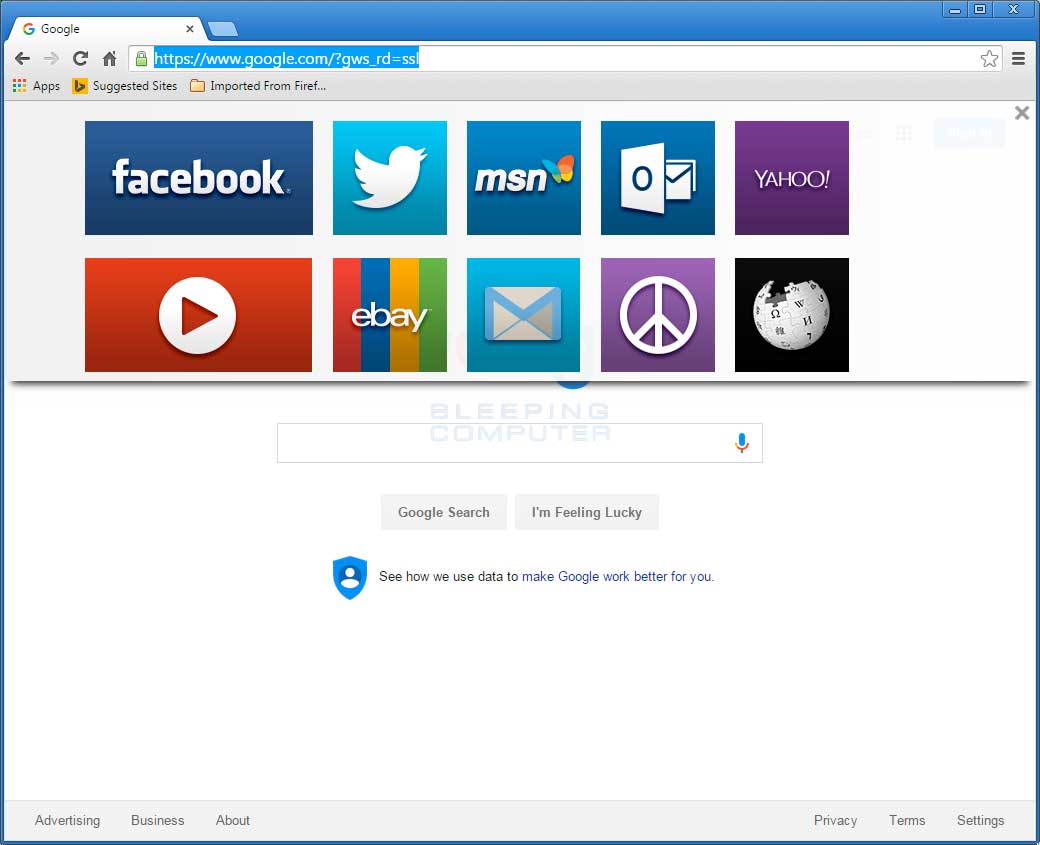
Task: Click the I'm Feeling Lucky button
Action: tap(587, 512)
